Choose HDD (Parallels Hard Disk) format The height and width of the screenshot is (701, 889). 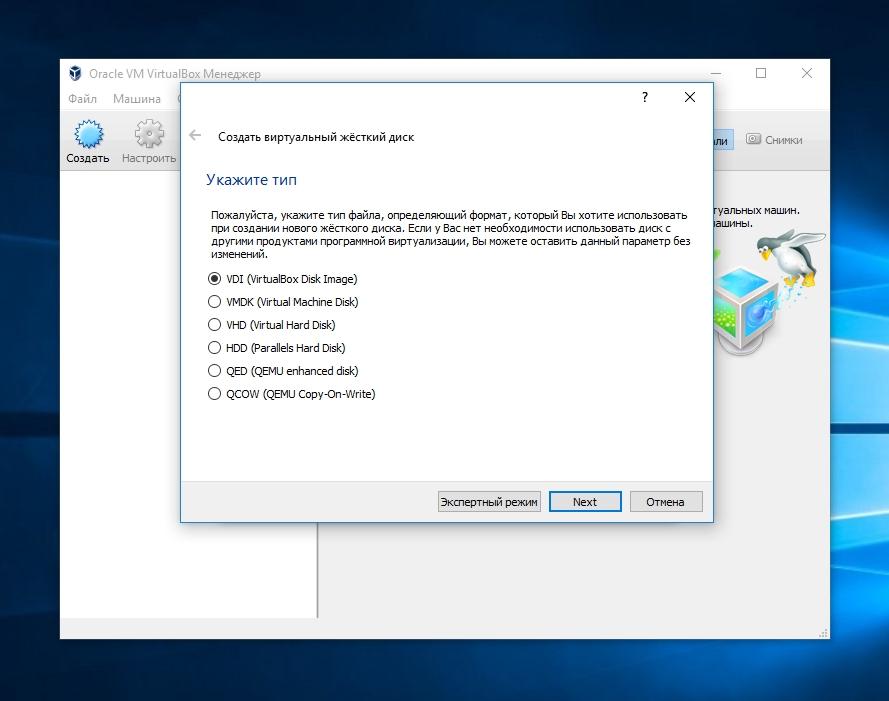coord(277,348)
